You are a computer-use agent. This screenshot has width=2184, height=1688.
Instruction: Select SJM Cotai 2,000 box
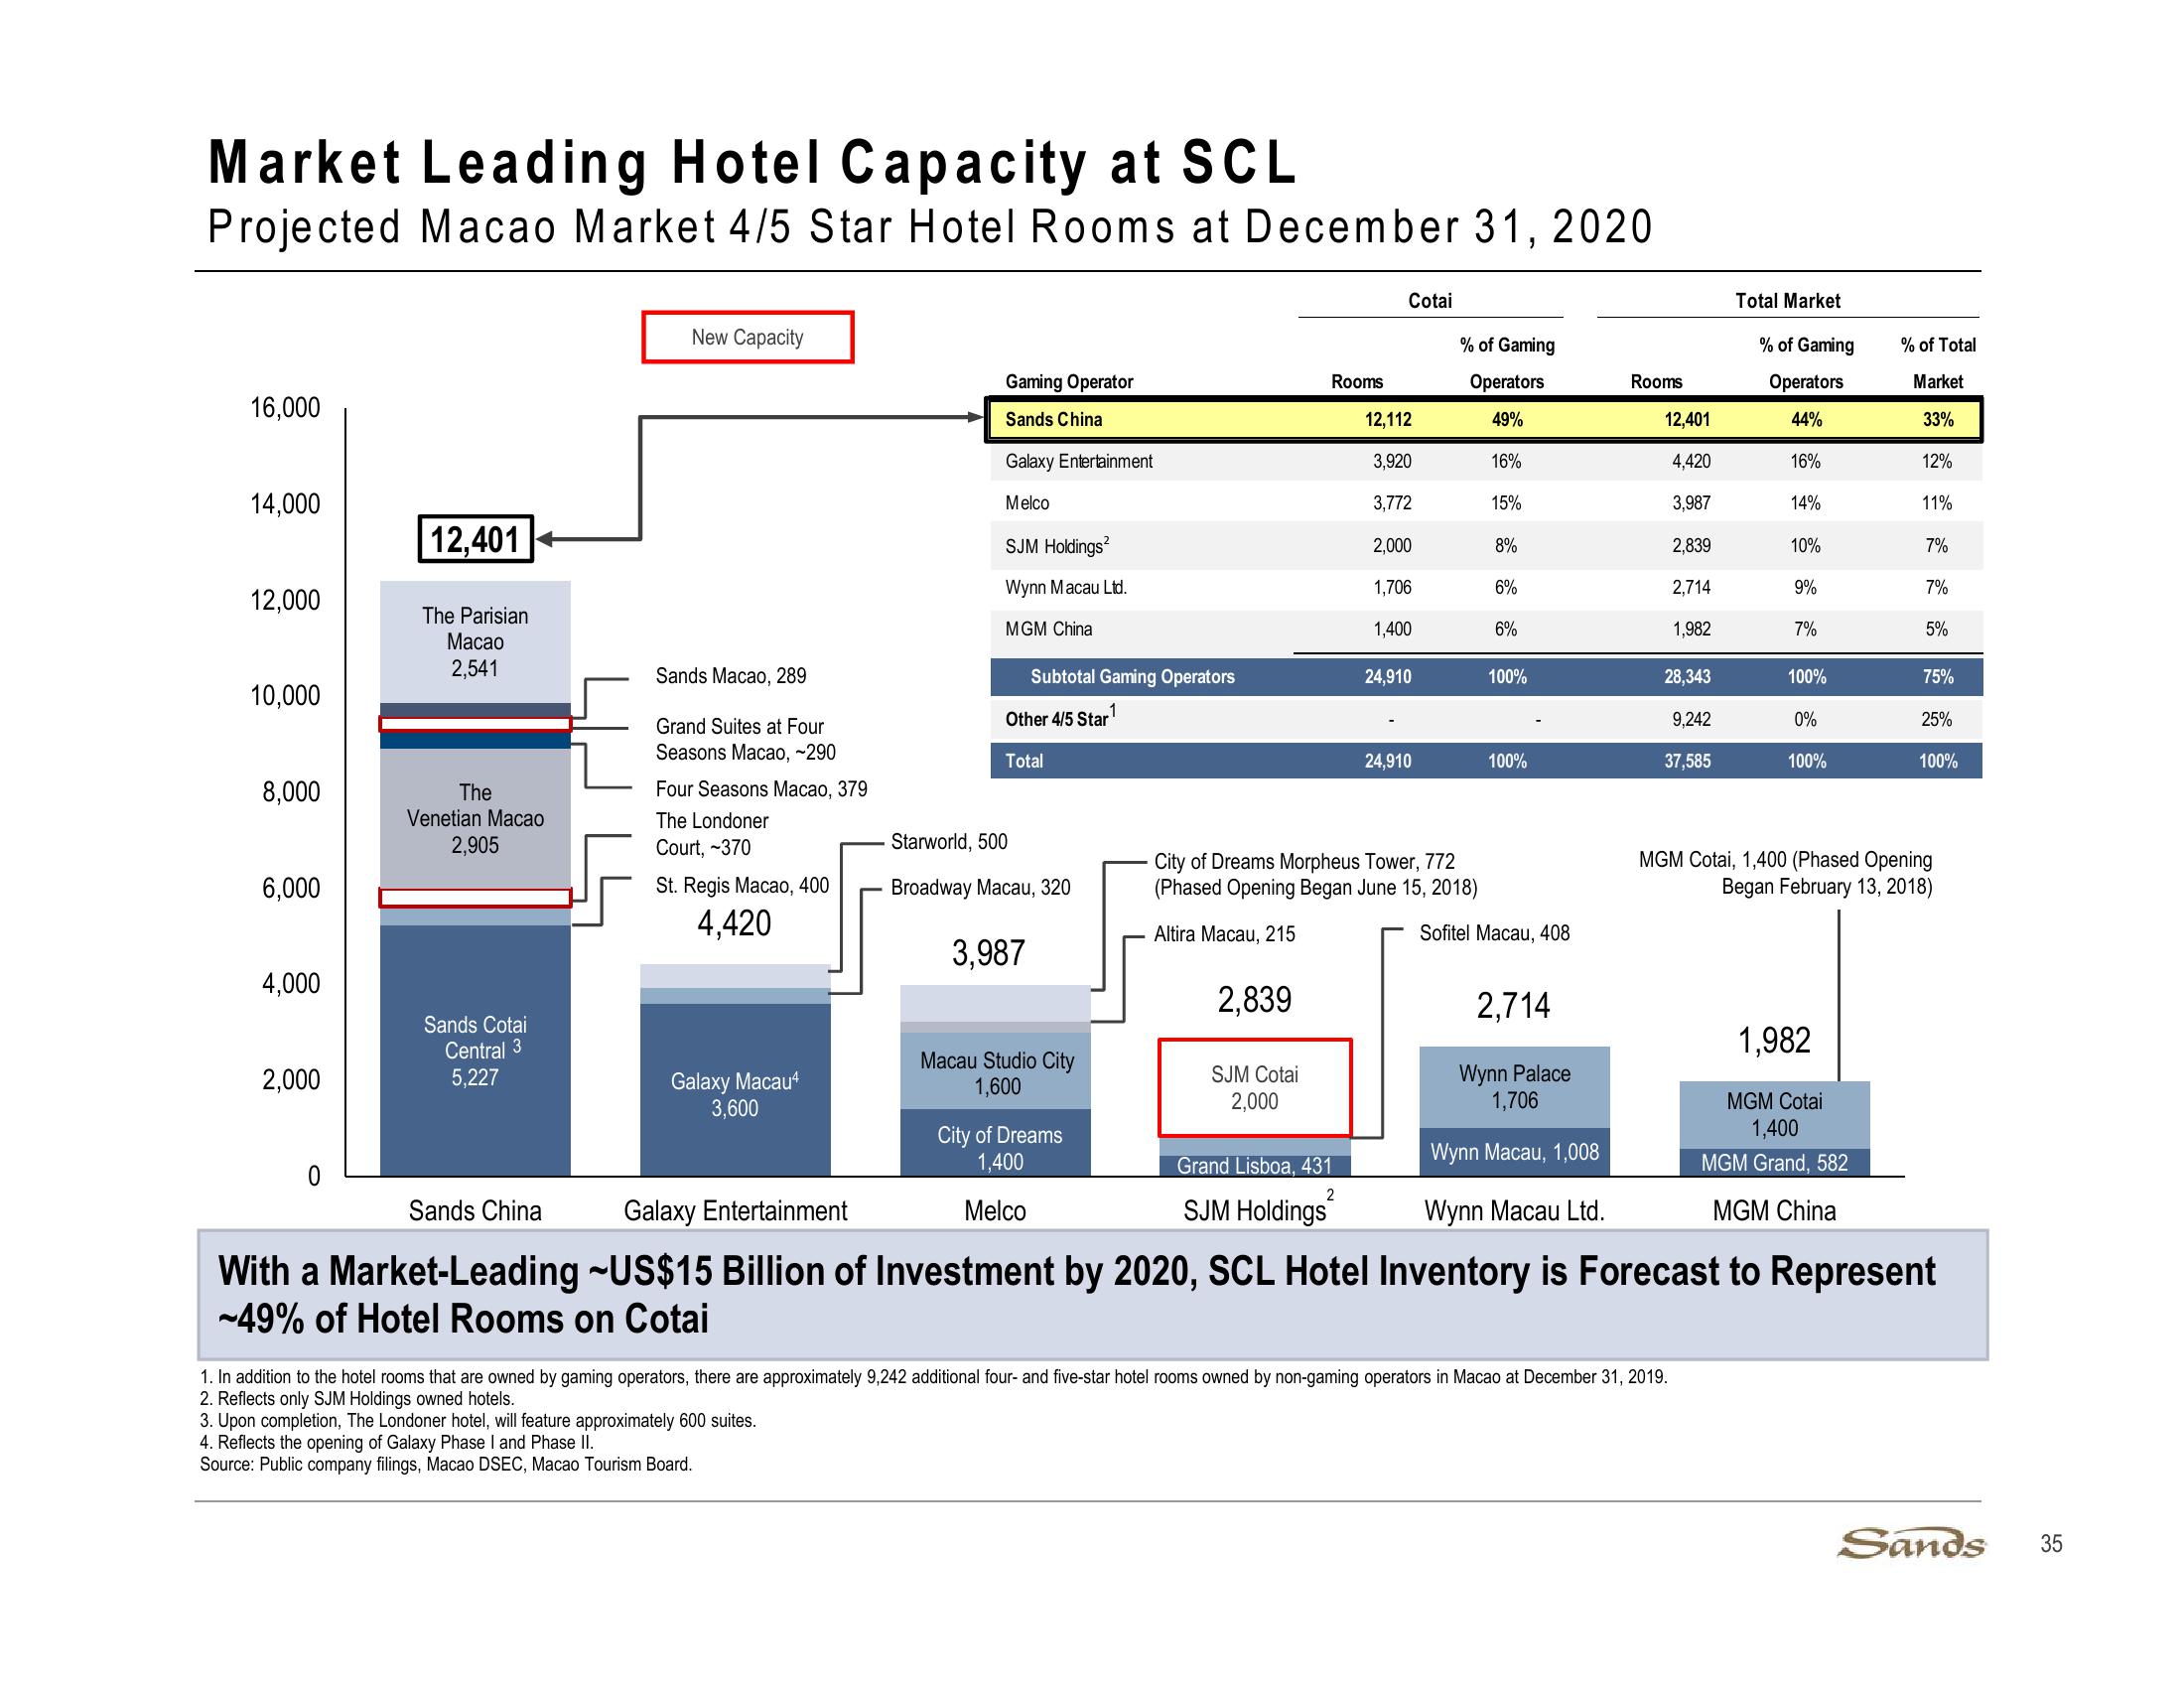1255,1088
